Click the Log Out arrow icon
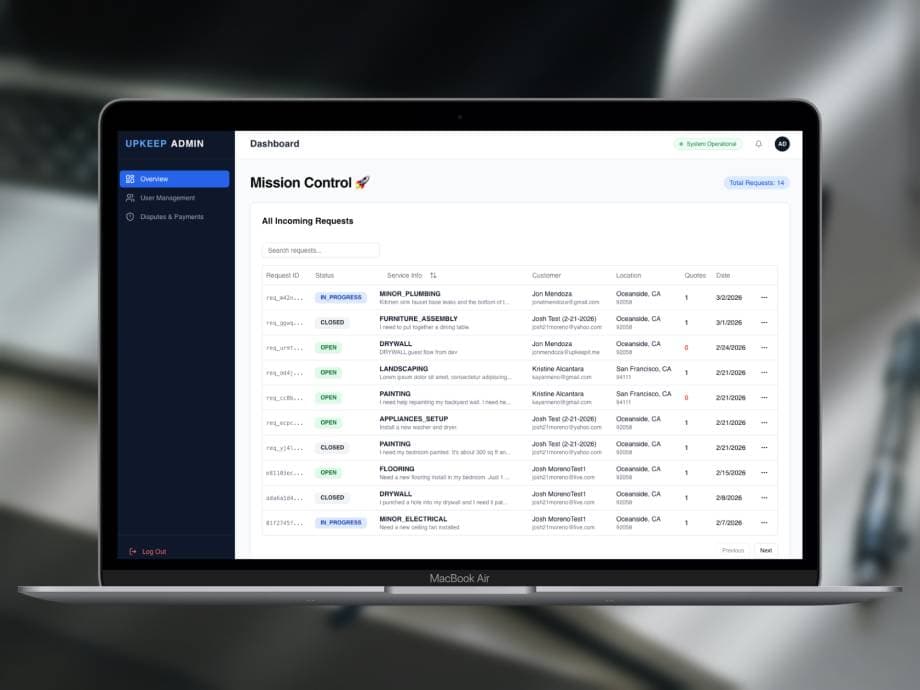This screenshot has width=920, height=690. click(131, 551)
